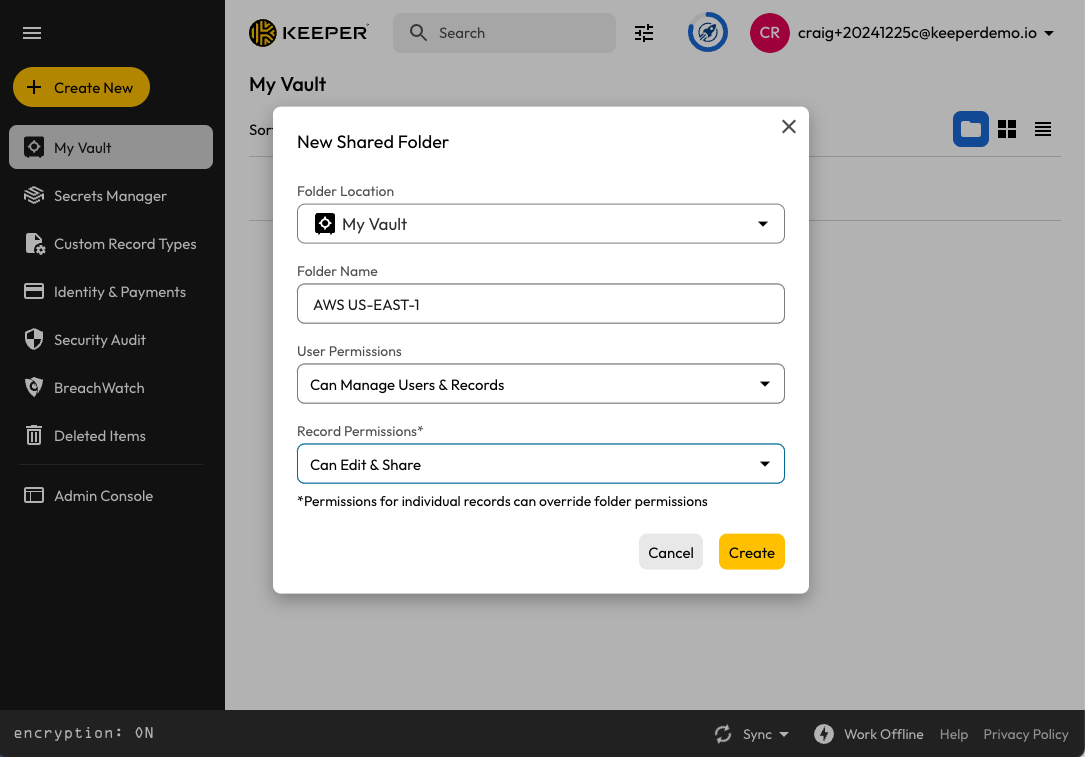
Task: Click the Keeper logo
Action: 308,33
